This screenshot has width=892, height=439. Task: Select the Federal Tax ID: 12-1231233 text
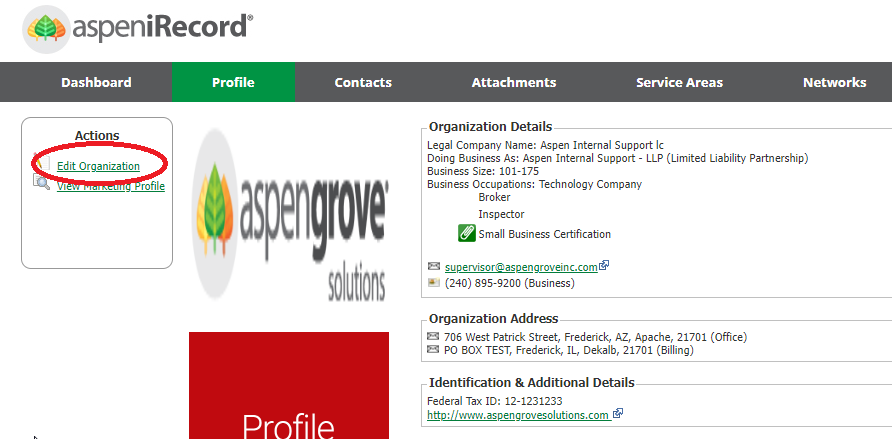tap(495, 401)
